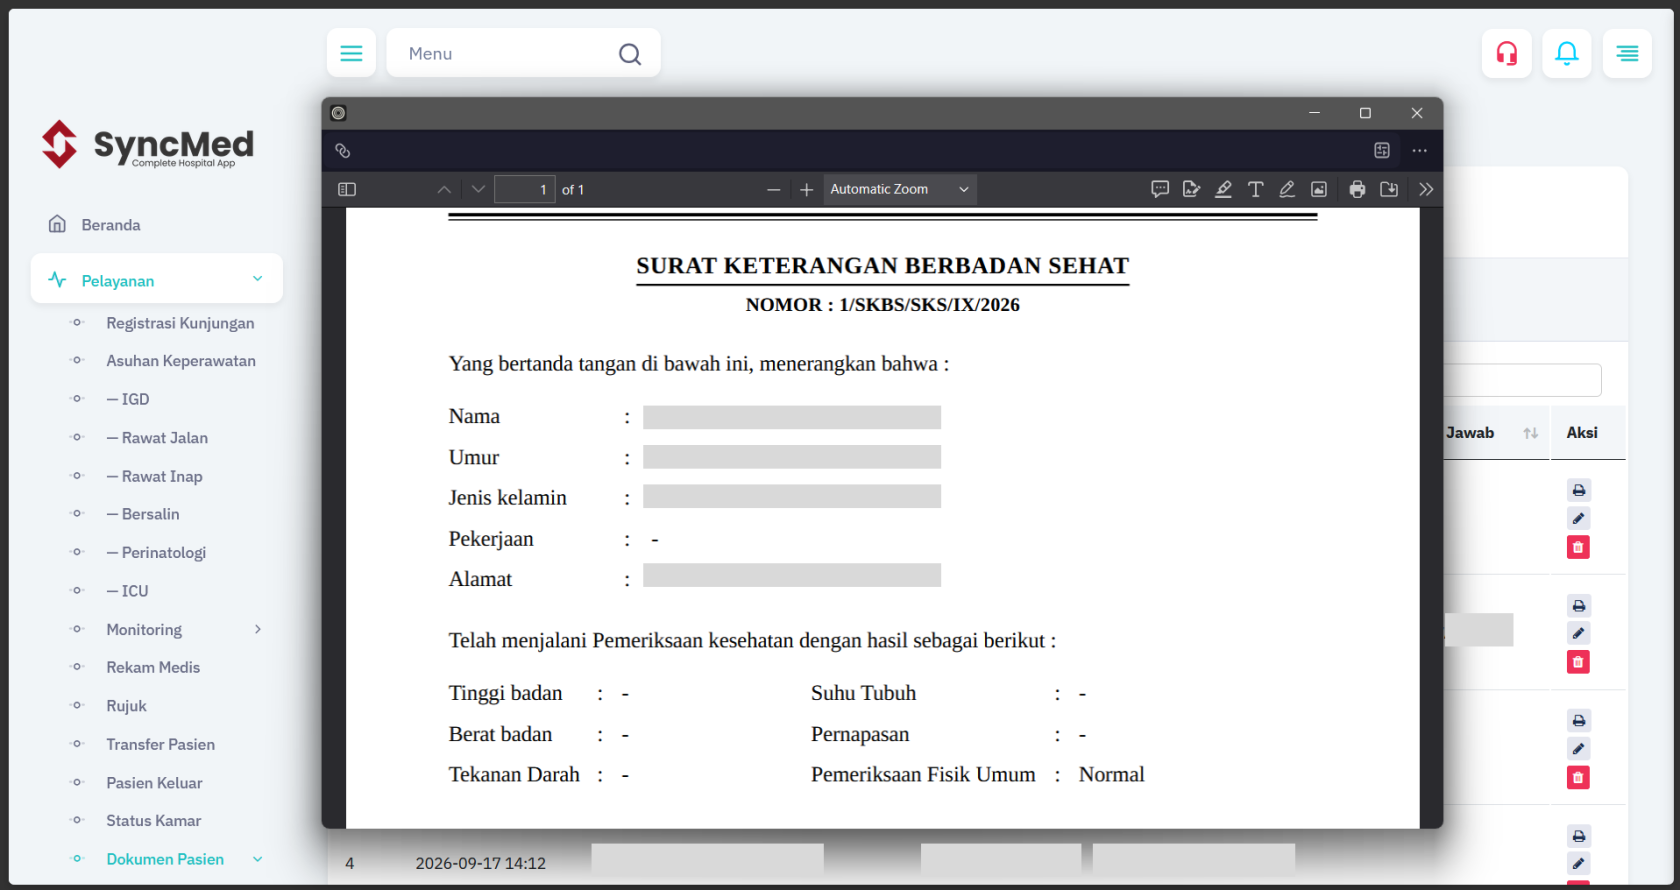The height and width of the screenshot is (890, 1680).
Task: Open the notifications bell
Action: 1567,53
